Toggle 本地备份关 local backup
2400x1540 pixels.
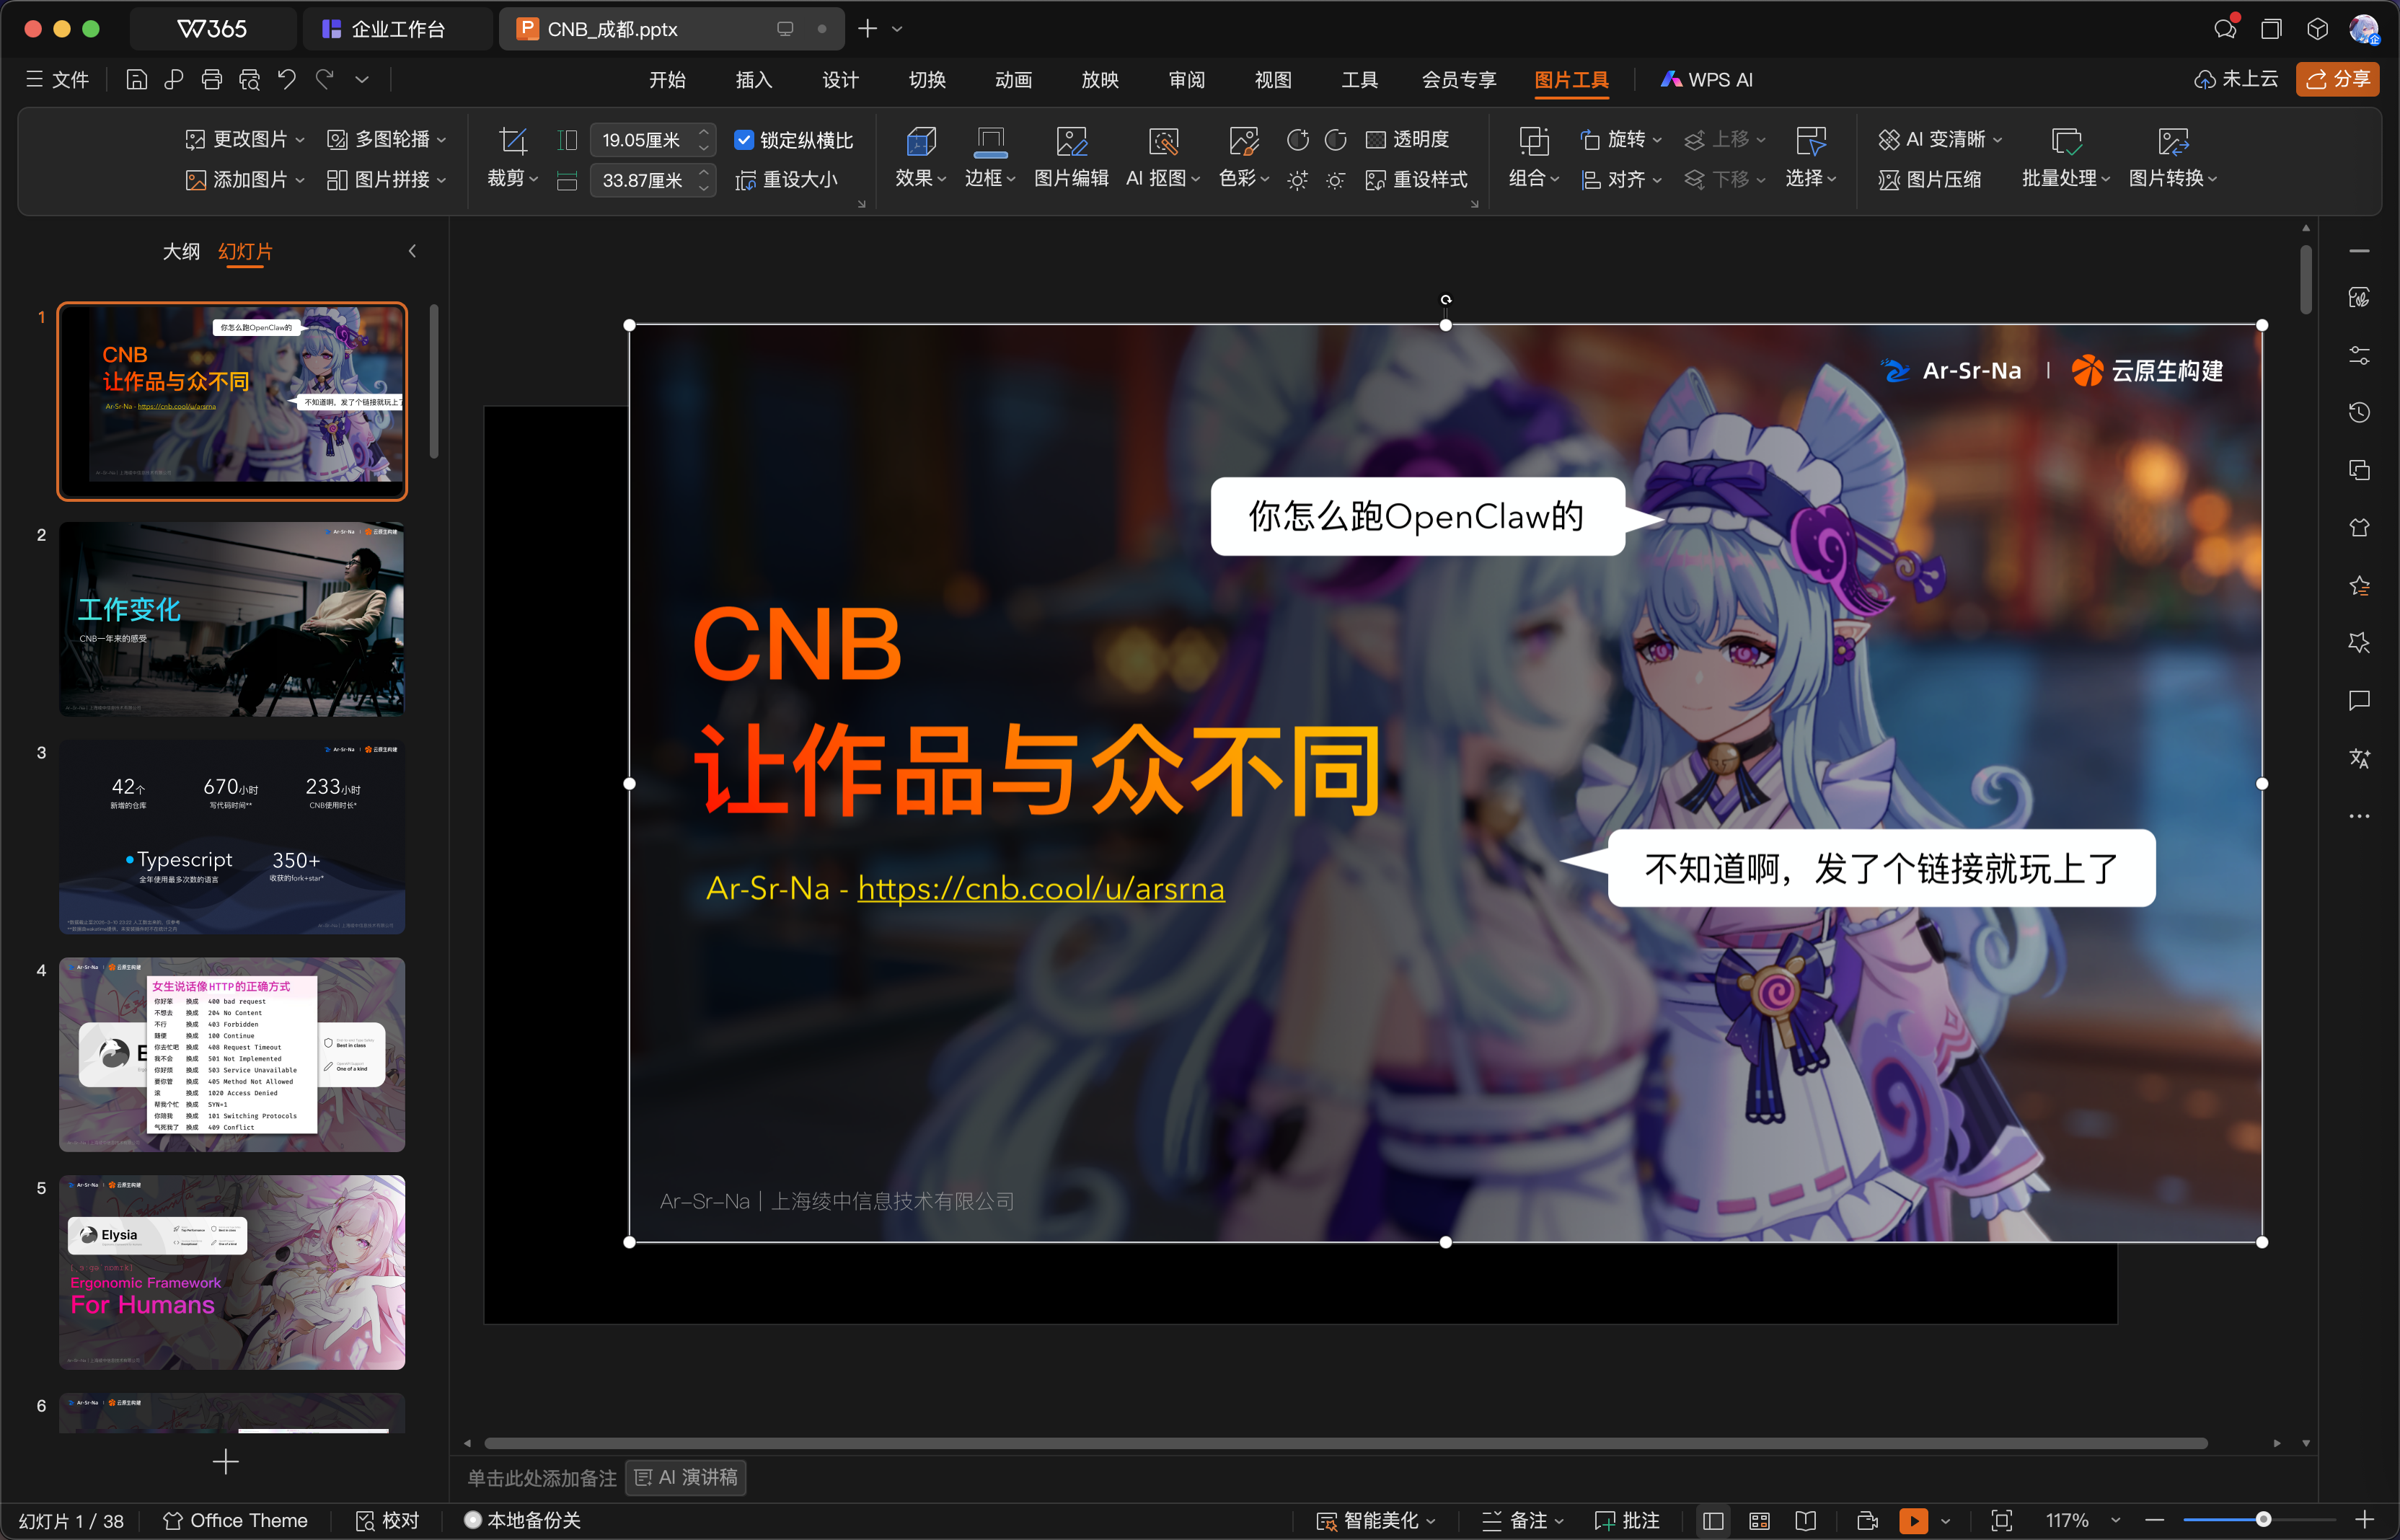point(522,1520)
